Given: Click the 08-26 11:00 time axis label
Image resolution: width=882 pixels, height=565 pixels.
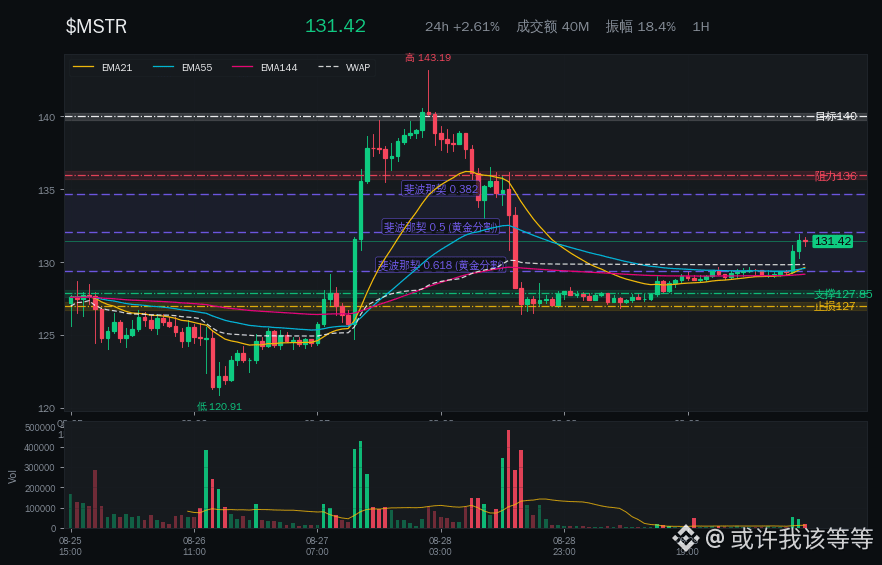Looking at the screenshot, I should pyautogui.click(x=194, y=546).
